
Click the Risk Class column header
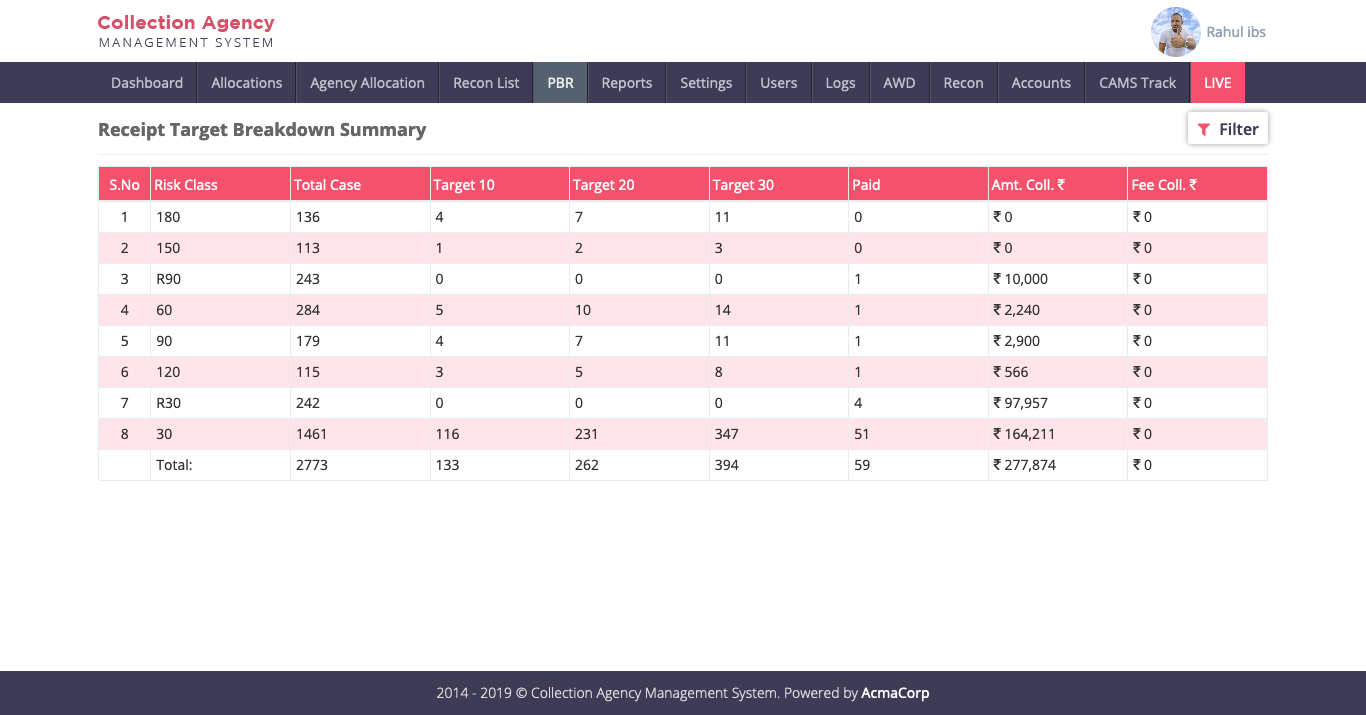coord(186,185)
